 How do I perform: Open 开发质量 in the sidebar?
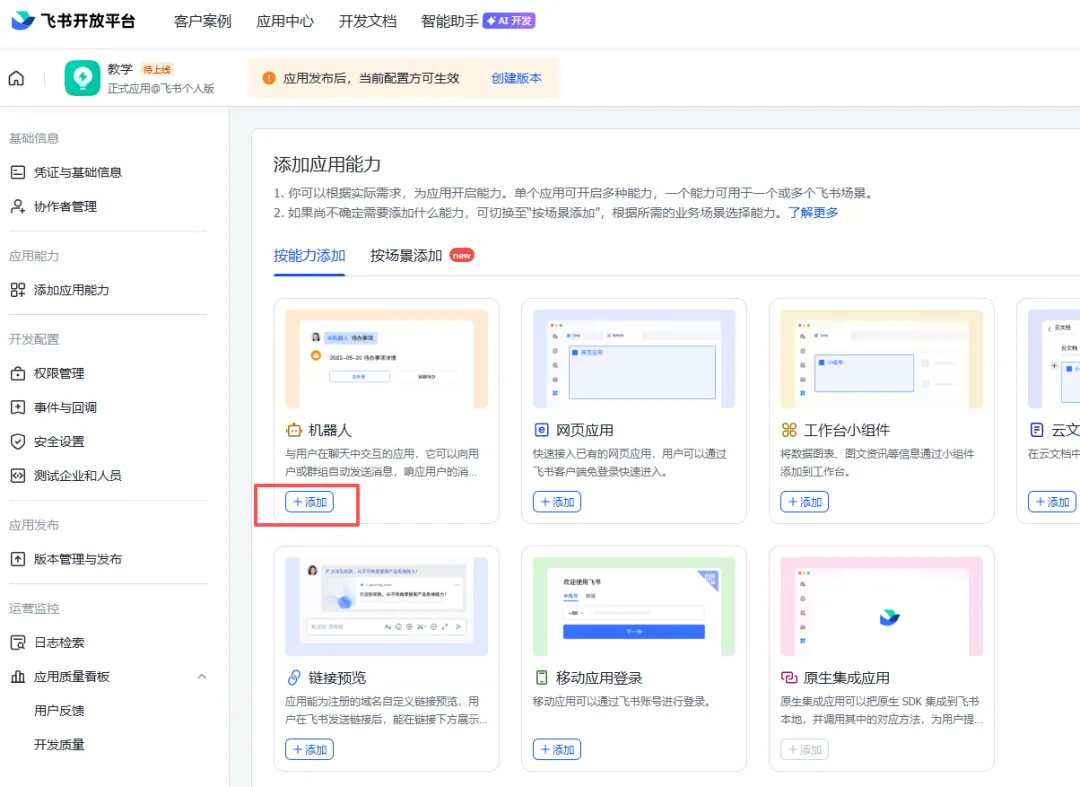click(59, 745)
